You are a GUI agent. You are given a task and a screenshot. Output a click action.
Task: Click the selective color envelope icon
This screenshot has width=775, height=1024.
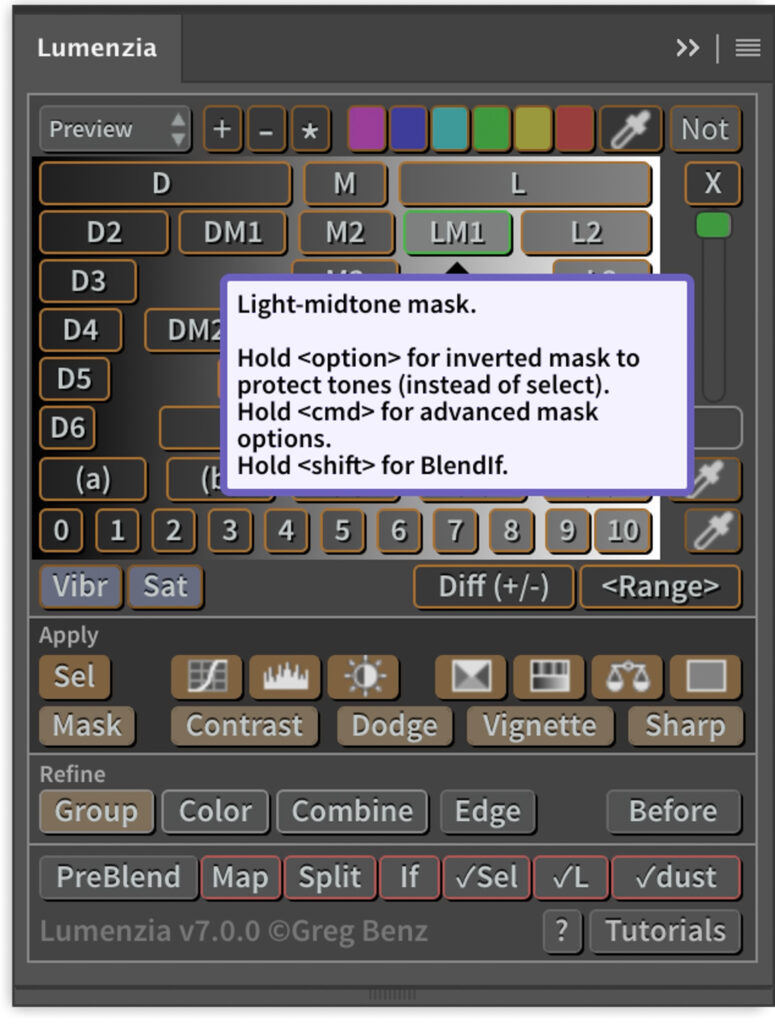pyautogui.click(x=471, y=677)
